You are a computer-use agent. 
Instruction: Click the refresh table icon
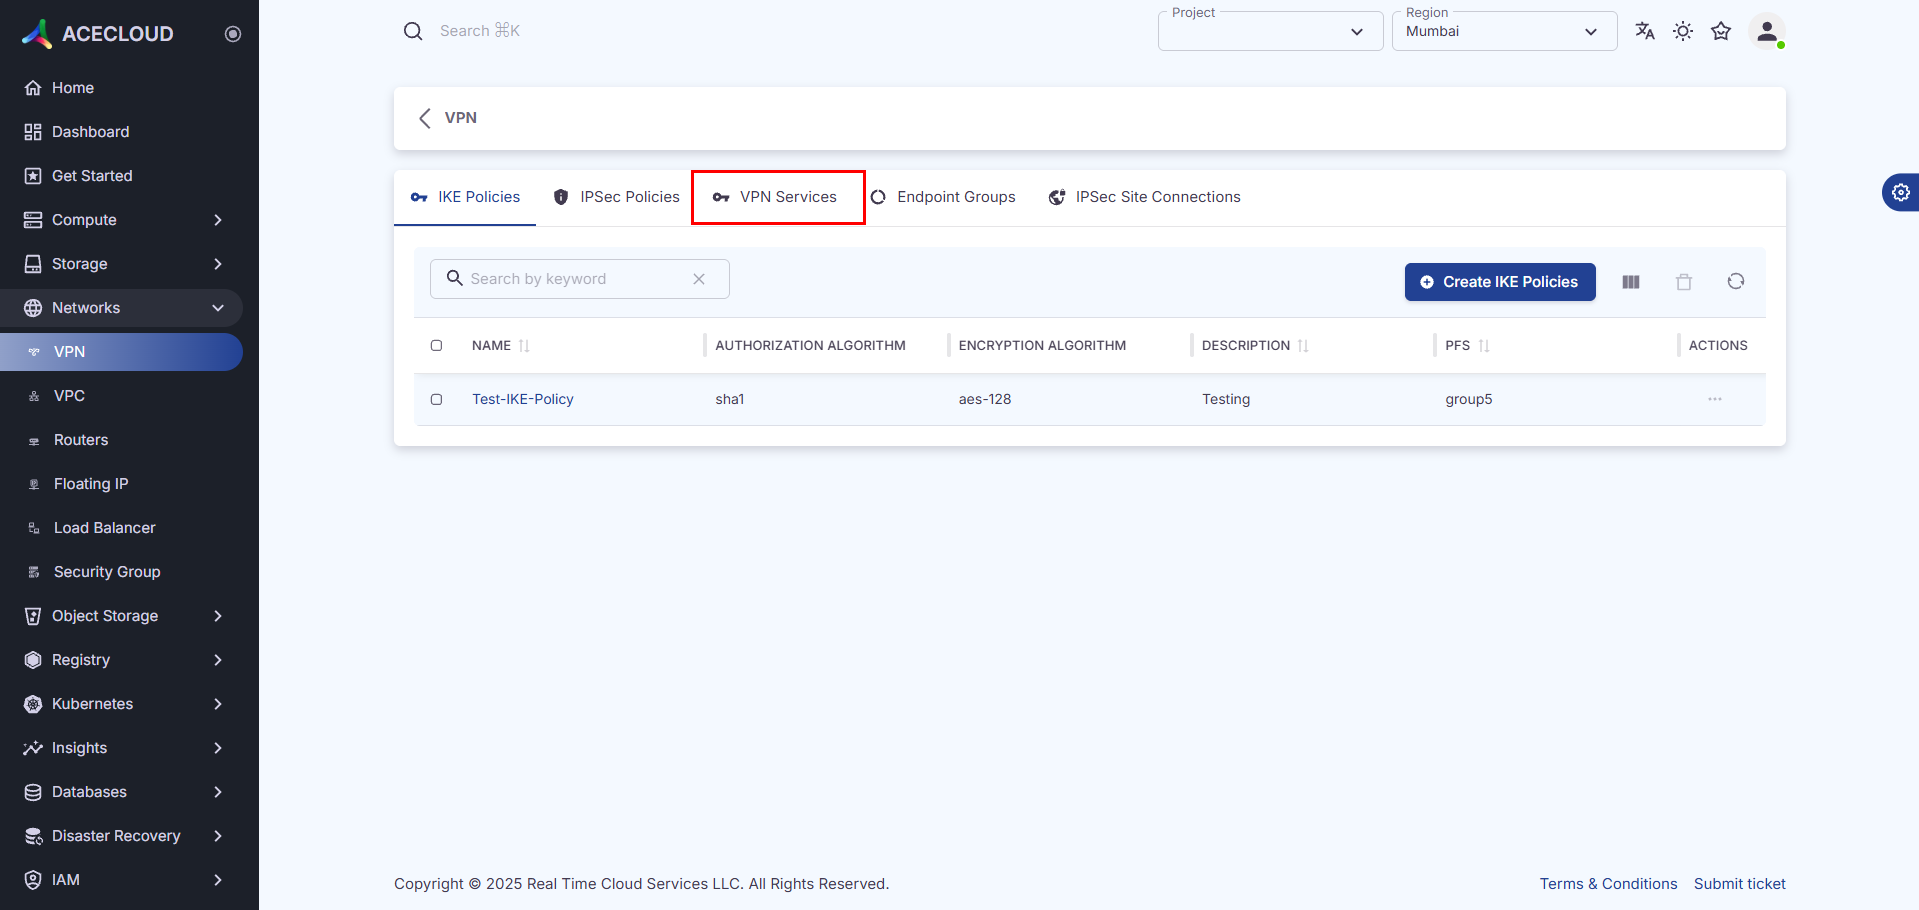click(x=1736, y=282)
